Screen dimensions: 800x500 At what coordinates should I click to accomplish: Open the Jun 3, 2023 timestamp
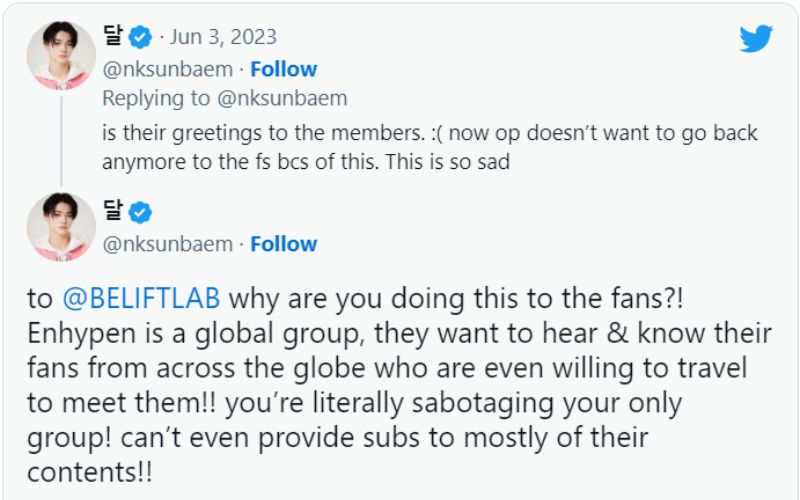point(223,38)
